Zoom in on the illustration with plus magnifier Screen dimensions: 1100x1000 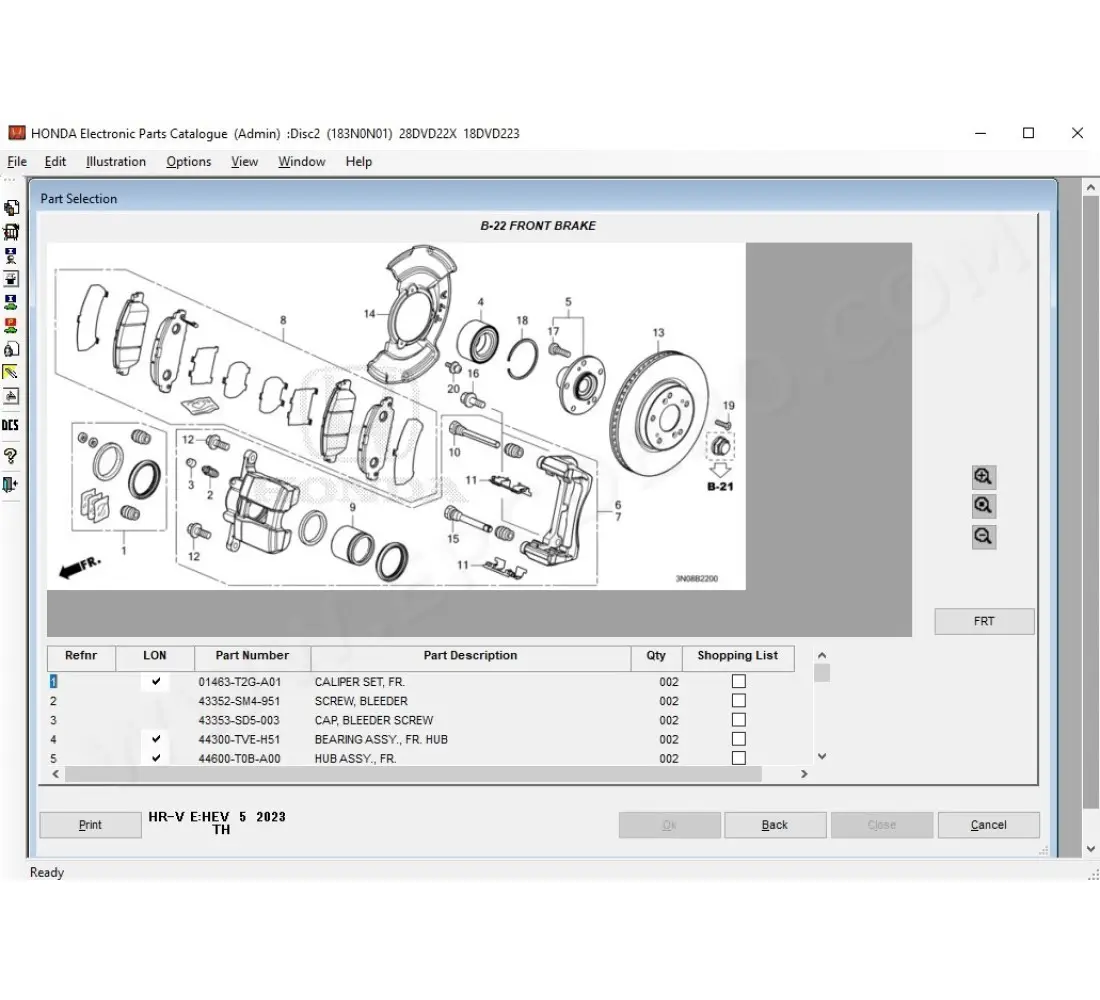click(984, 477)
